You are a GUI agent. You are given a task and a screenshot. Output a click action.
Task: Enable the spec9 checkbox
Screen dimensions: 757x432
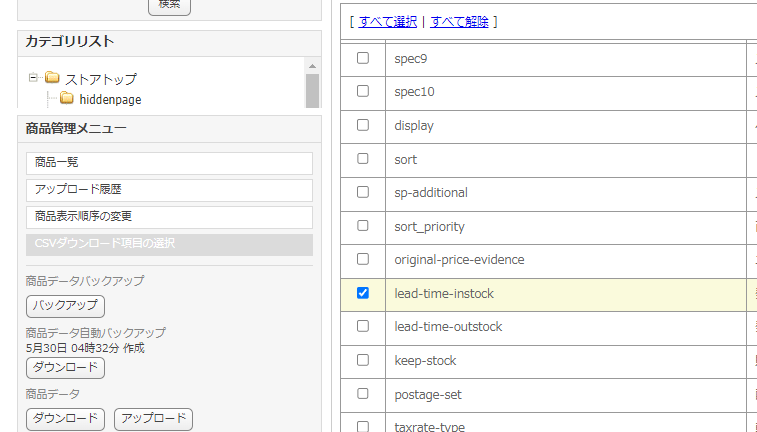363,58
